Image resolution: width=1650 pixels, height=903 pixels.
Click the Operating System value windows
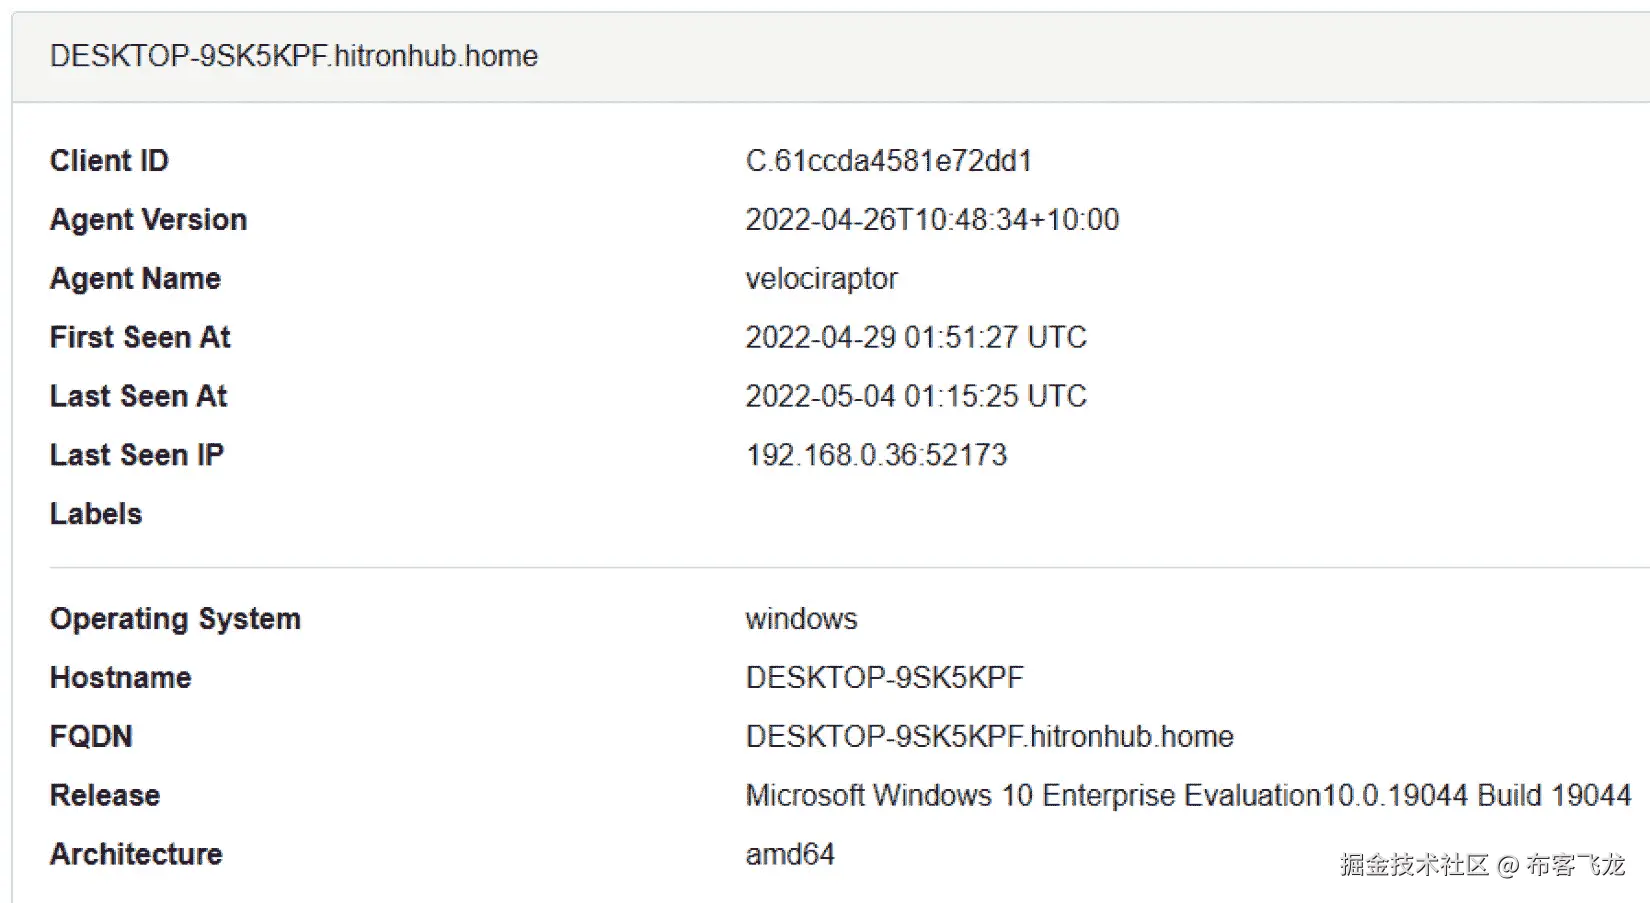click(x=801, y=619)
